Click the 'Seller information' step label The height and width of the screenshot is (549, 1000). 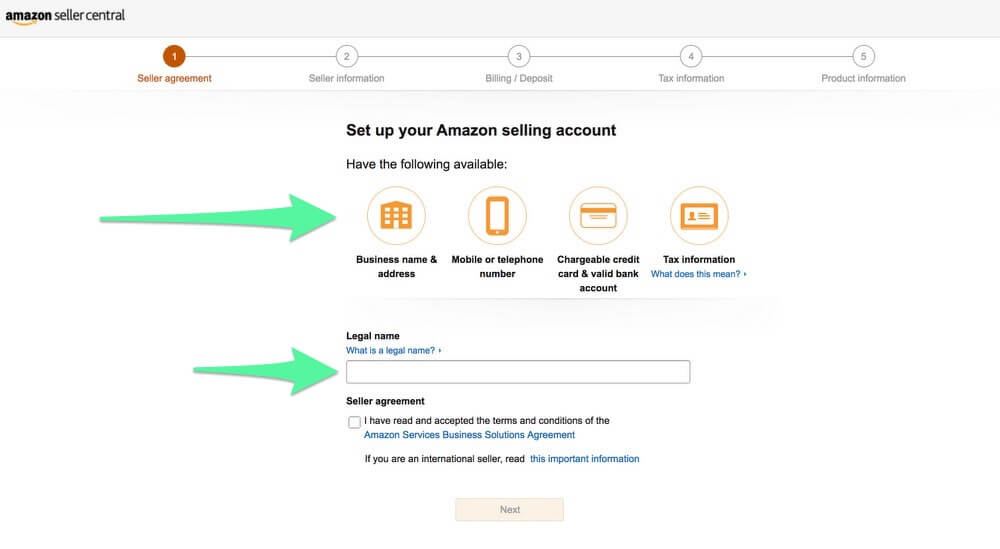tap(346, 78)
